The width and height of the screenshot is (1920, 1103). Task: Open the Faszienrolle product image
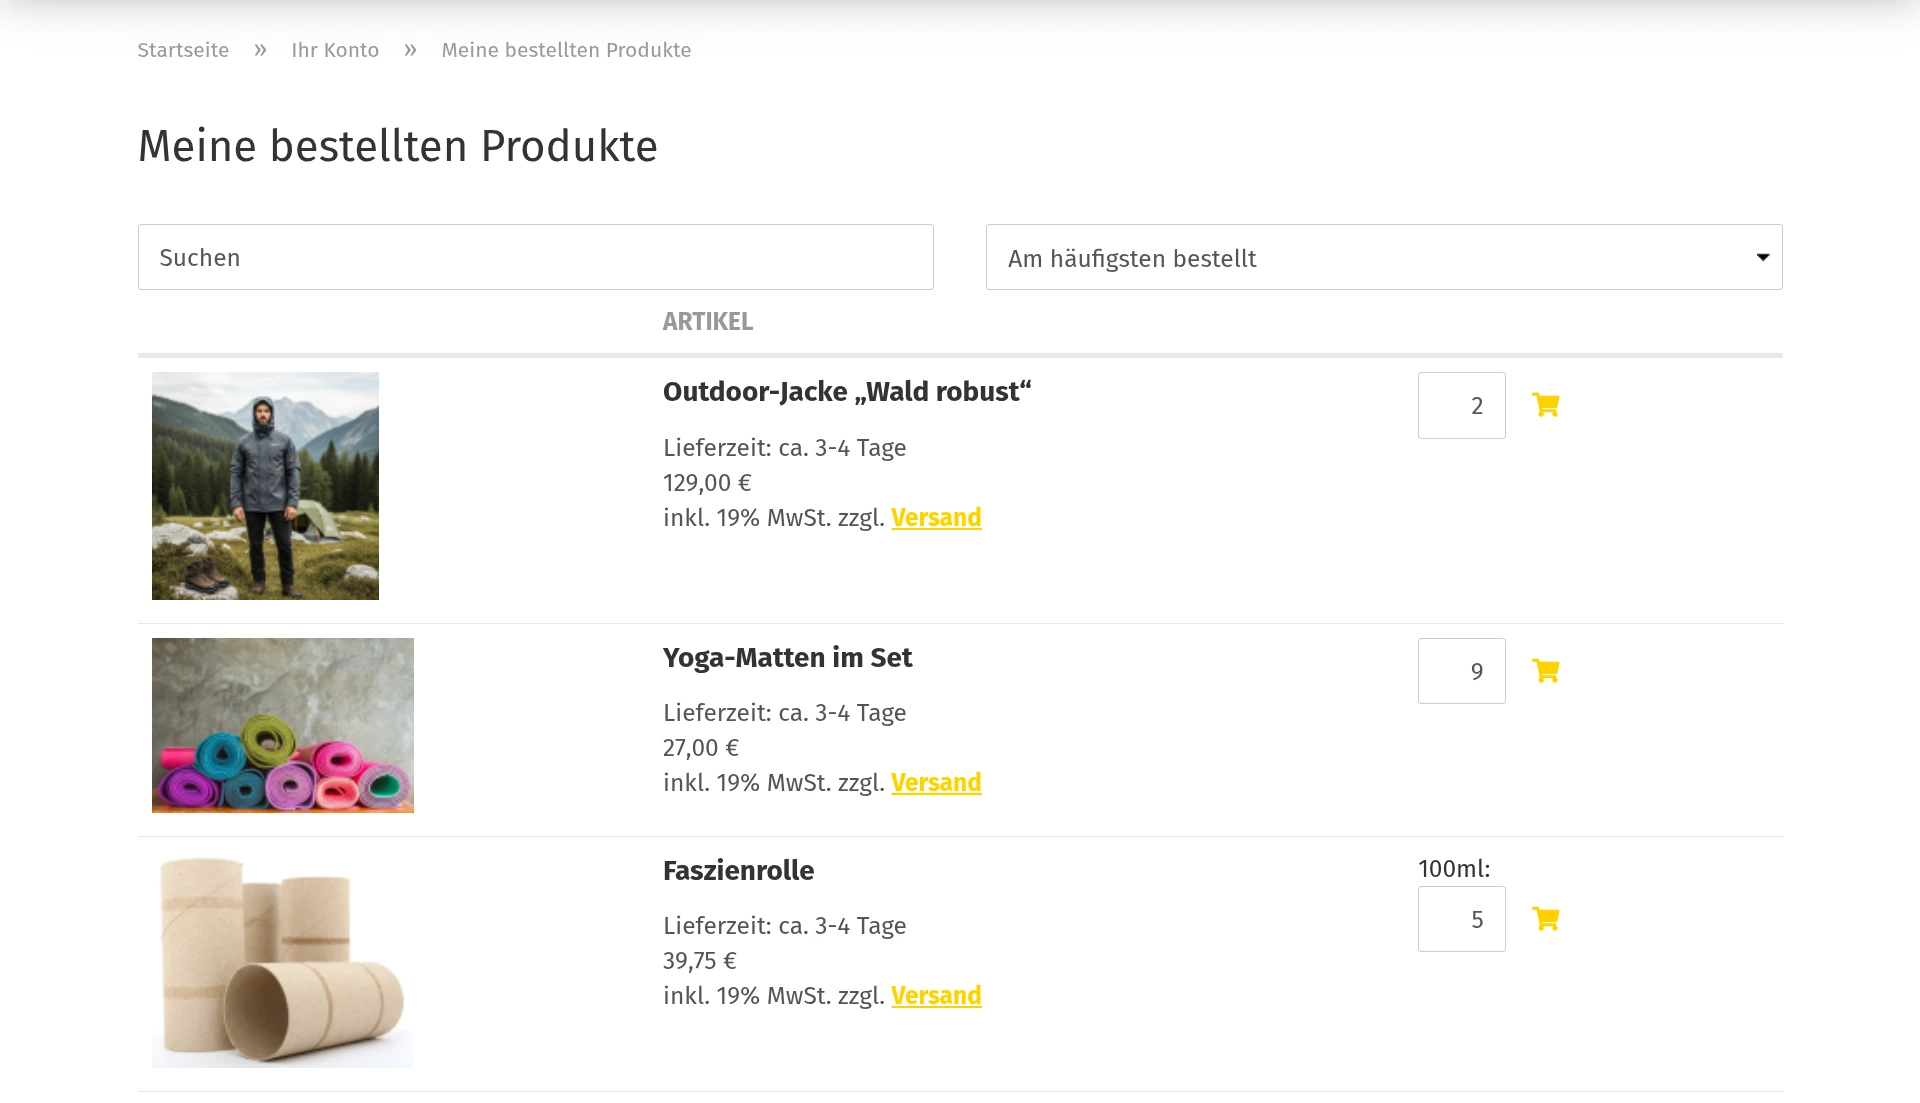coord(283,960)
